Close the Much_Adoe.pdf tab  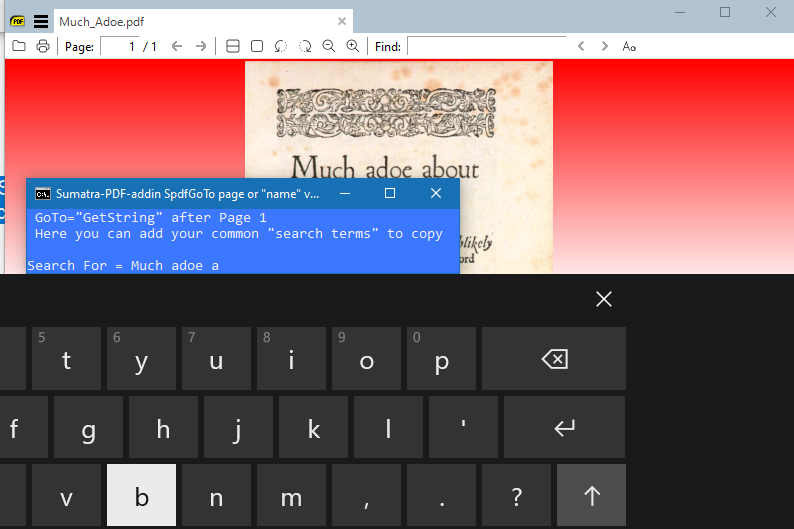coord(342,21)
